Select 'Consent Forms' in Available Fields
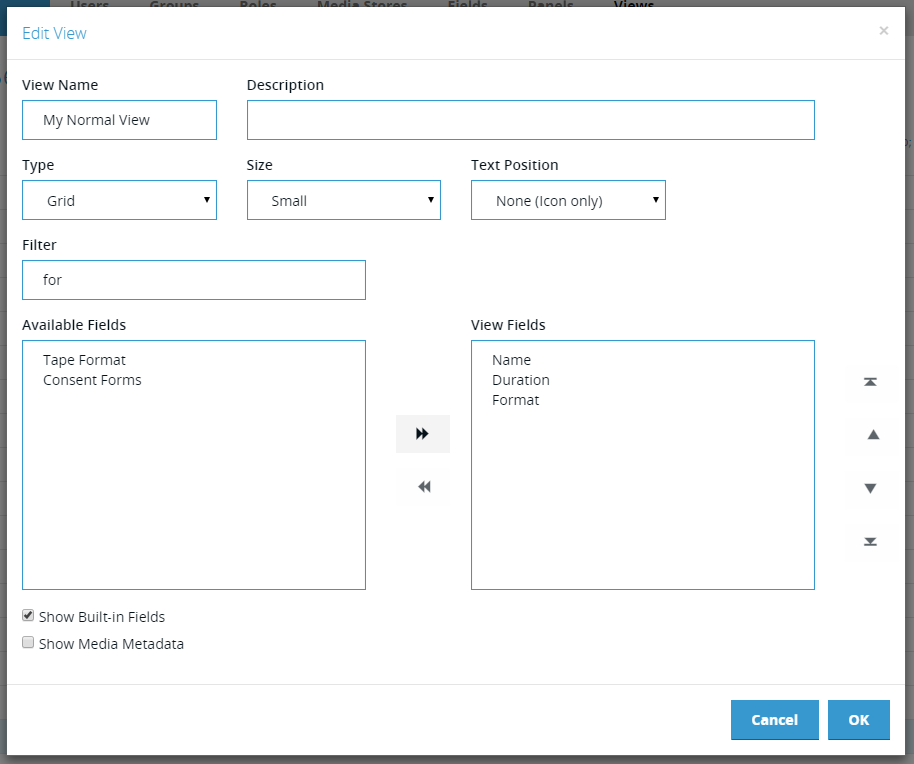 92,380
